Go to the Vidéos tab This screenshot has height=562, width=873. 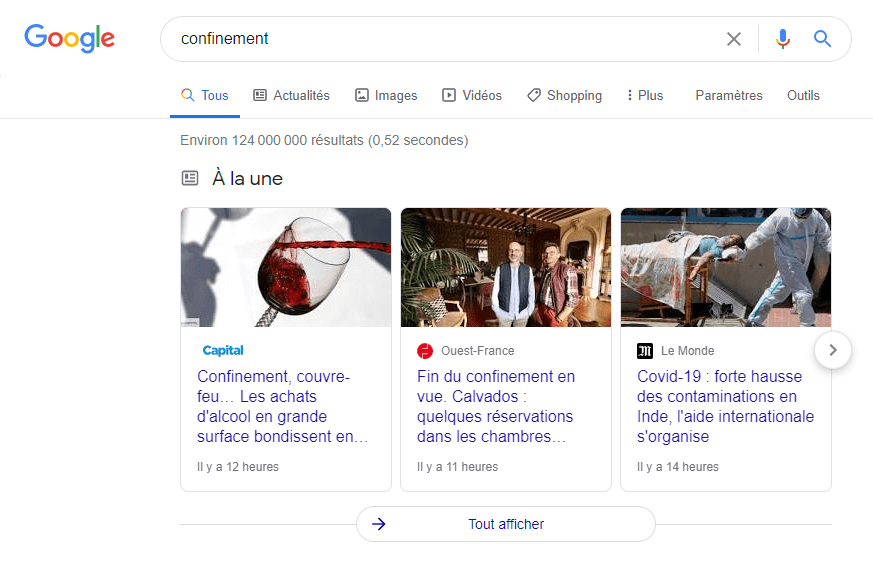472,95
